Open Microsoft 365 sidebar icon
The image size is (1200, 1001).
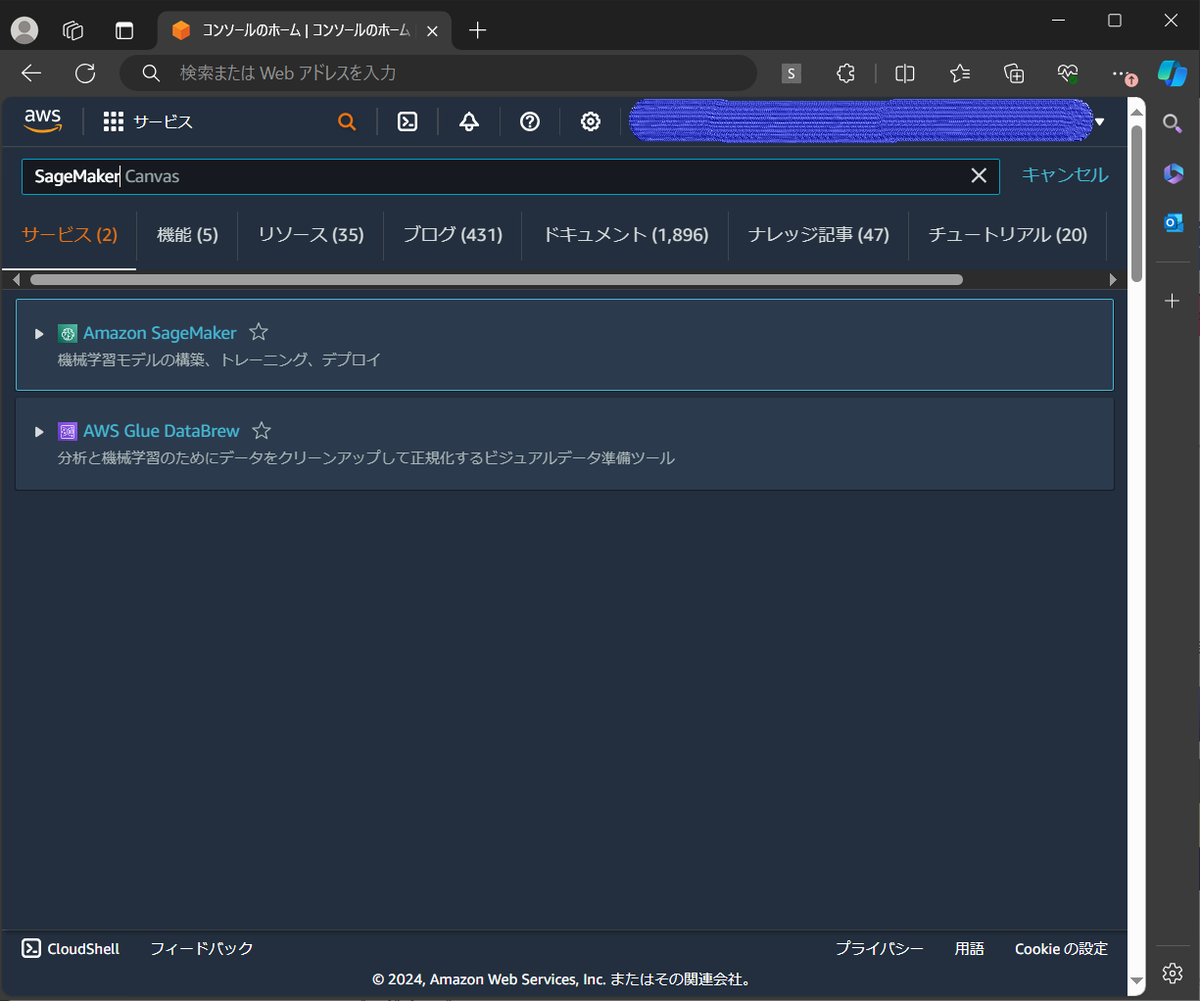click(x=1172, y=173)
